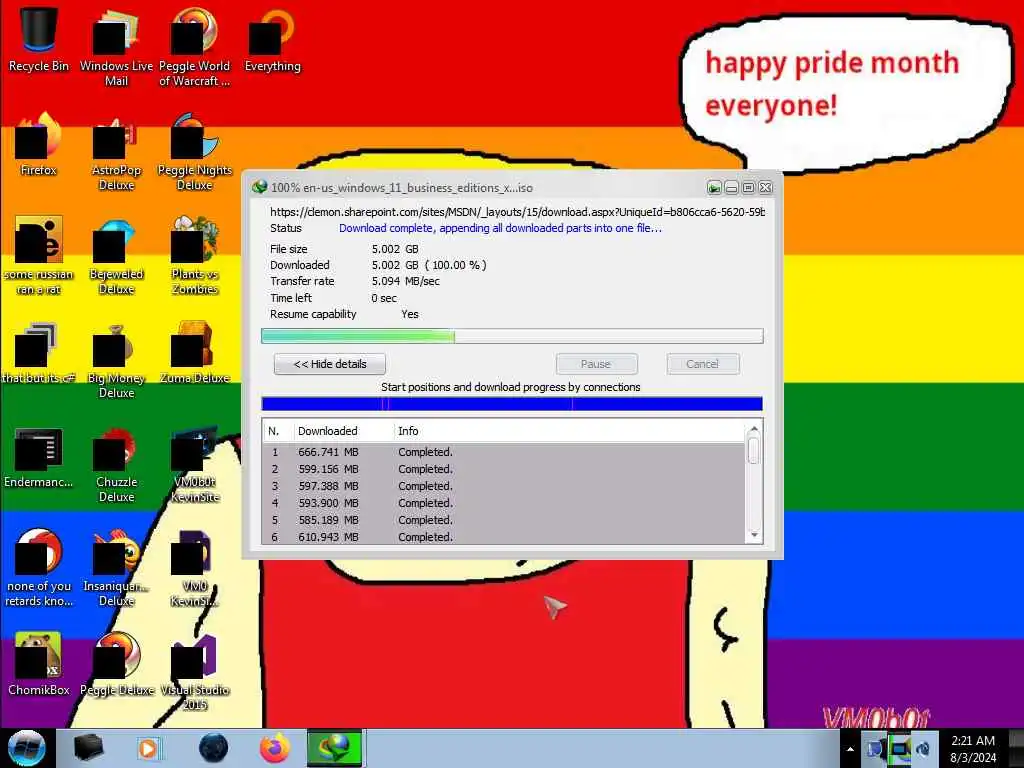Select the Peggle Nights Deluxe icon
The height and width of the screenshot is (768, 1024).
coord(195,152)
